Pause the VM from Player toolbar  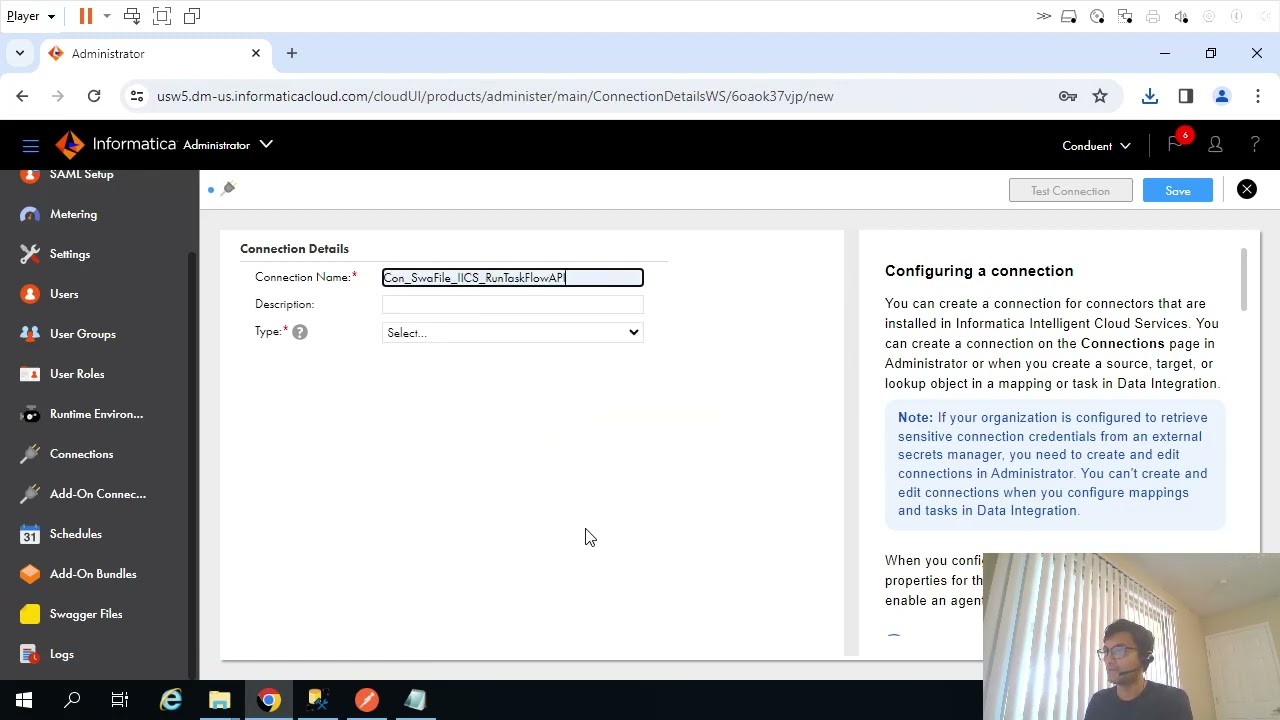pyautogui.click(x=86, y=16)
